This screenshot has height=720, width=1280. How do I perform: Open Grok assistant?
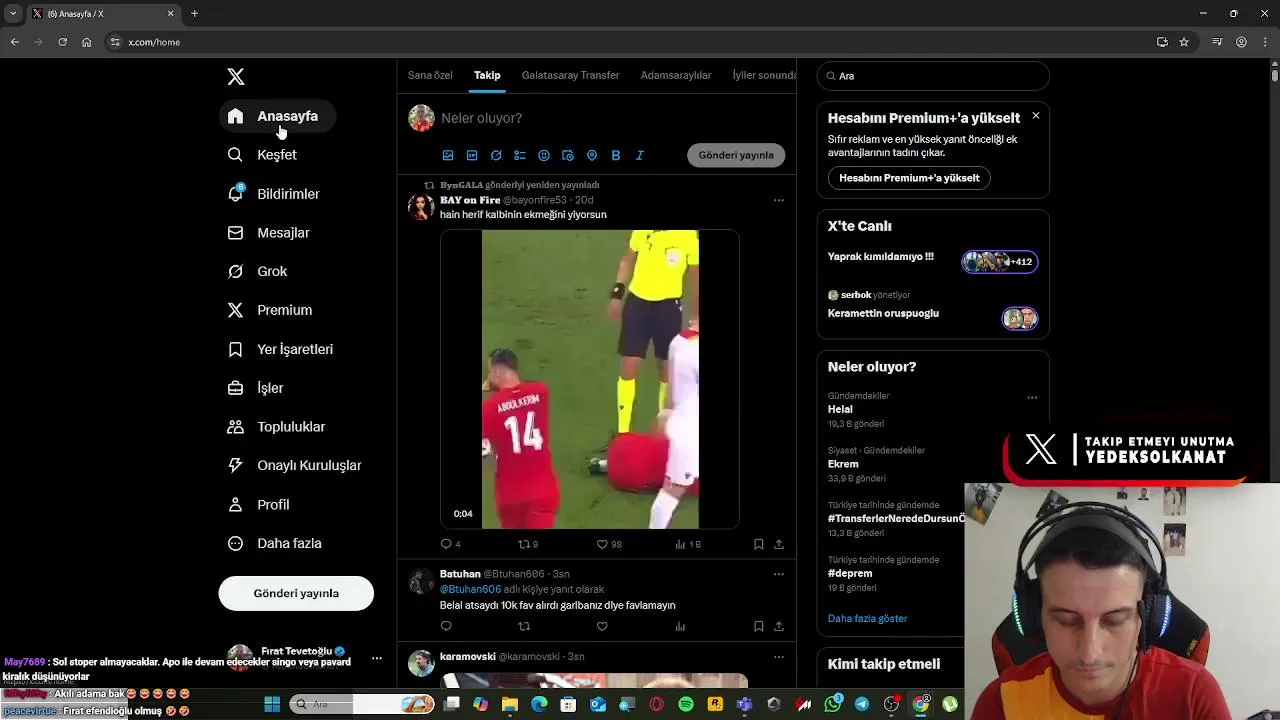point(257,272)
